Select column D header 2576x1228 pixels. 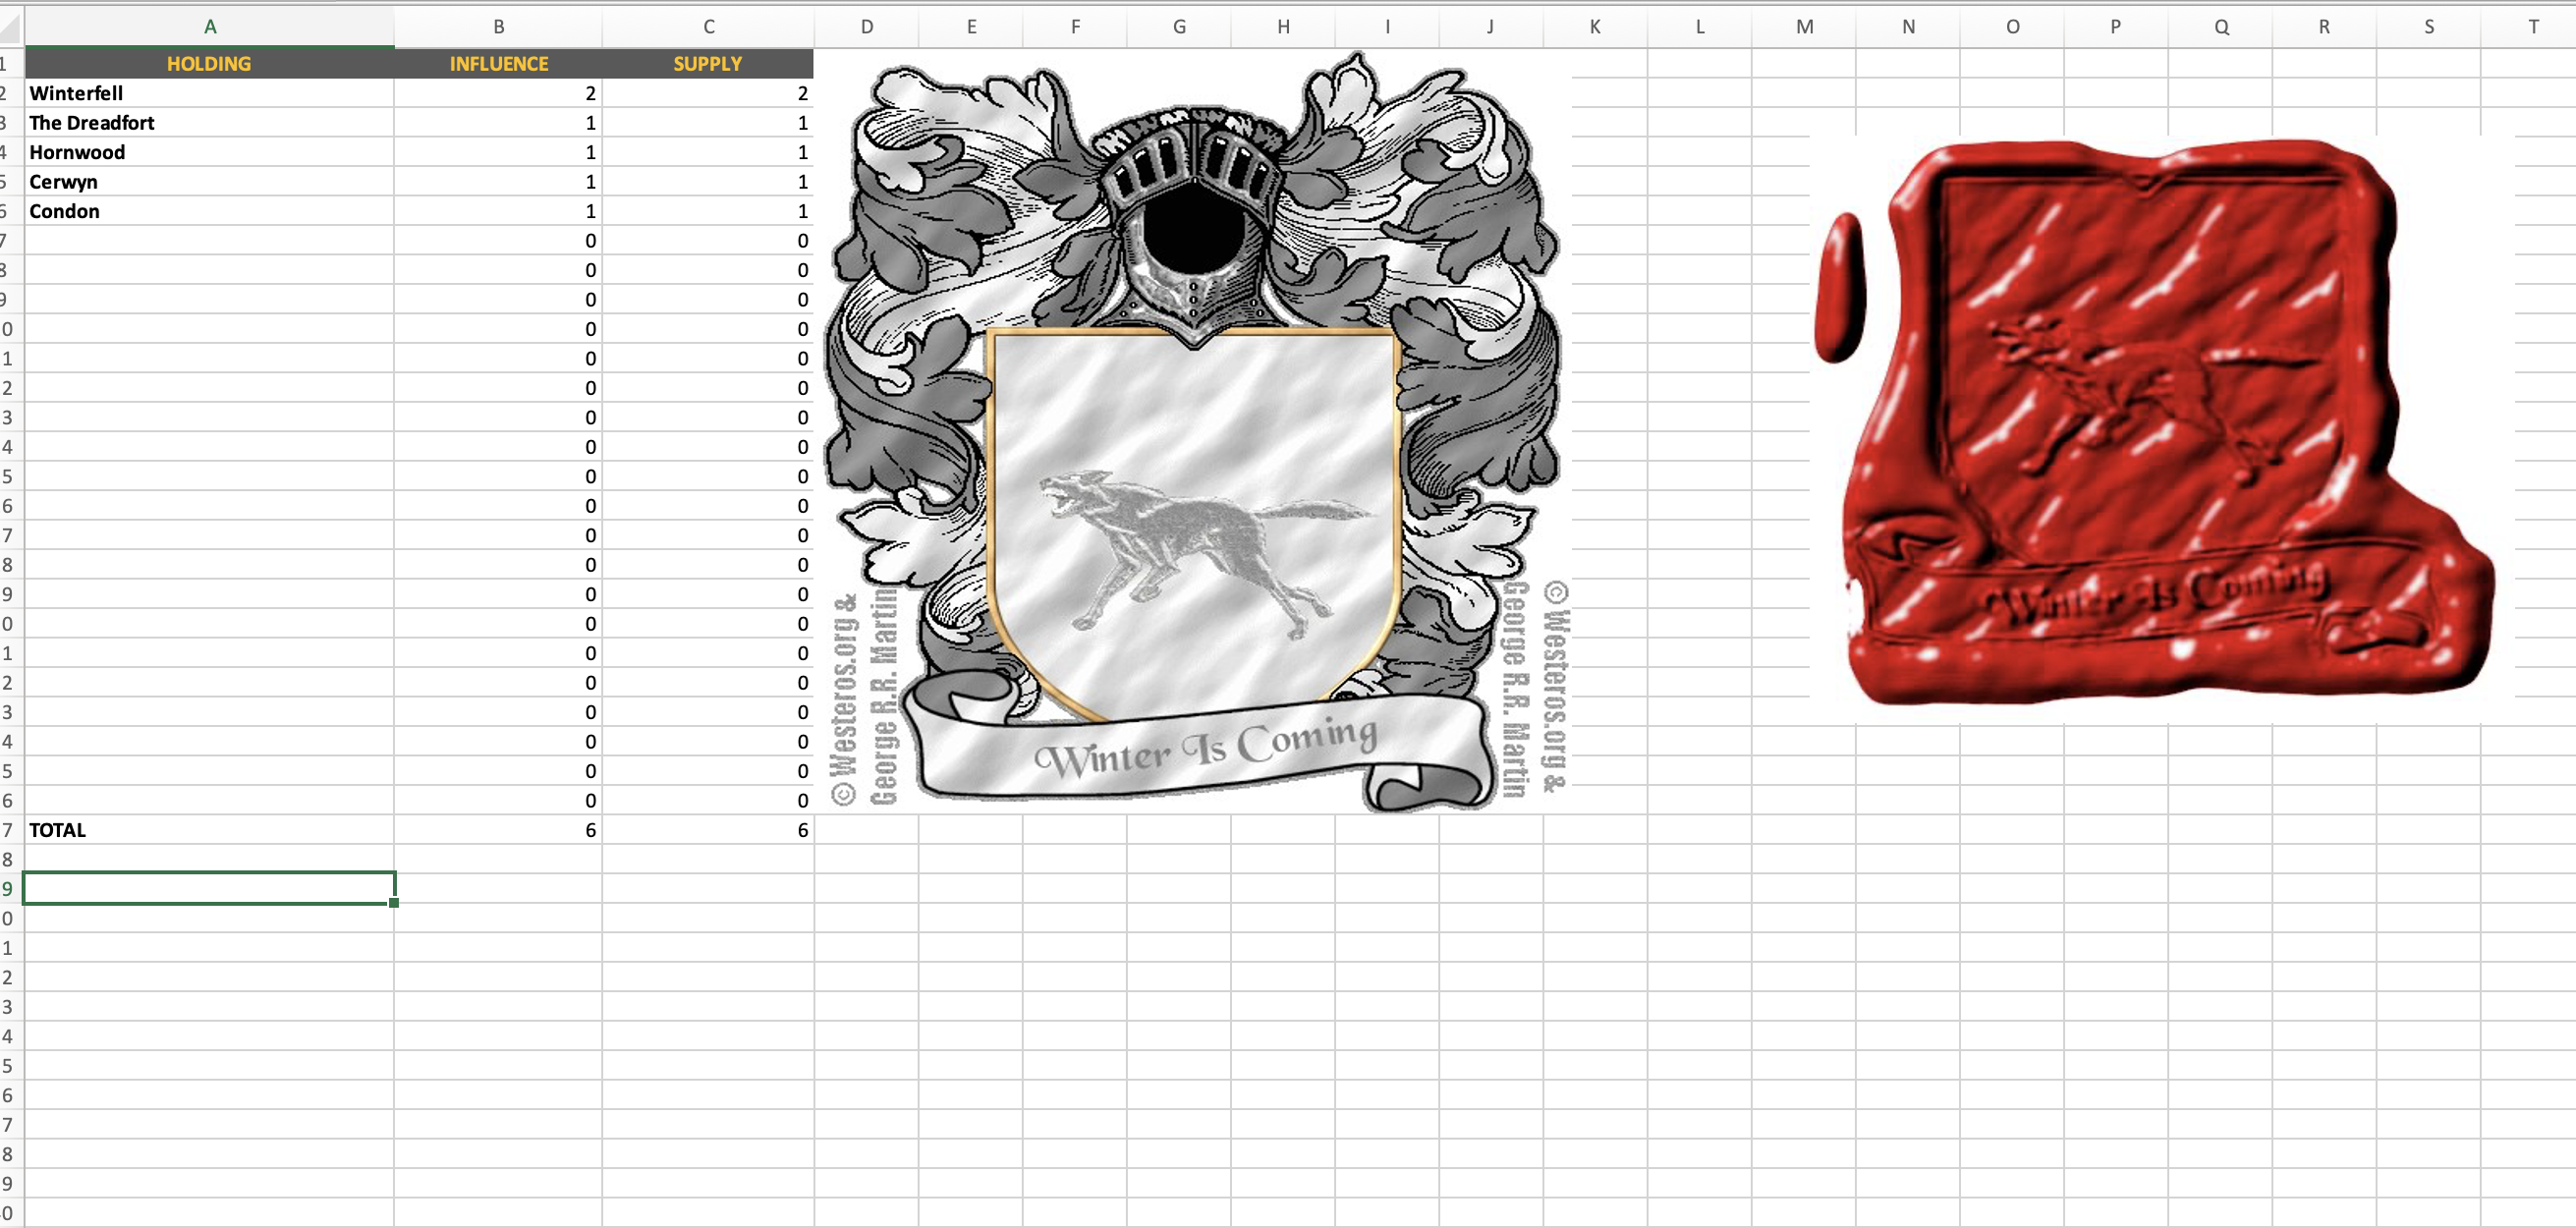point(867,27)
